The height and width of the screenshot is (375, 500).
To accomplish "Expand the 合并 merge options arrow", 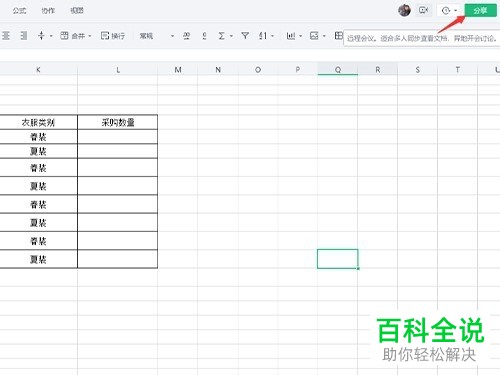I will (x=90, y=36).
